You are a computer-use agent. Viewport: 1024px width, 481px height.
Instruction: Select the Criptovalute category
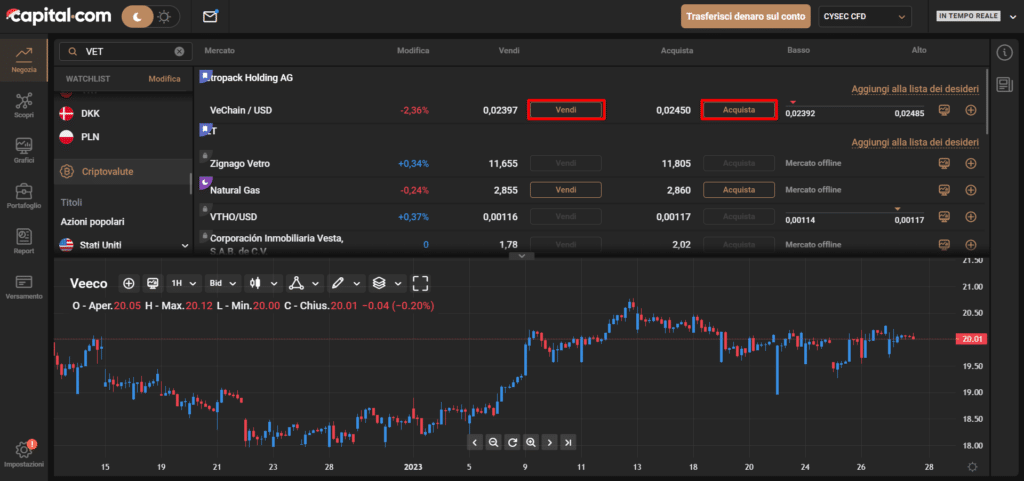point(121,172)
